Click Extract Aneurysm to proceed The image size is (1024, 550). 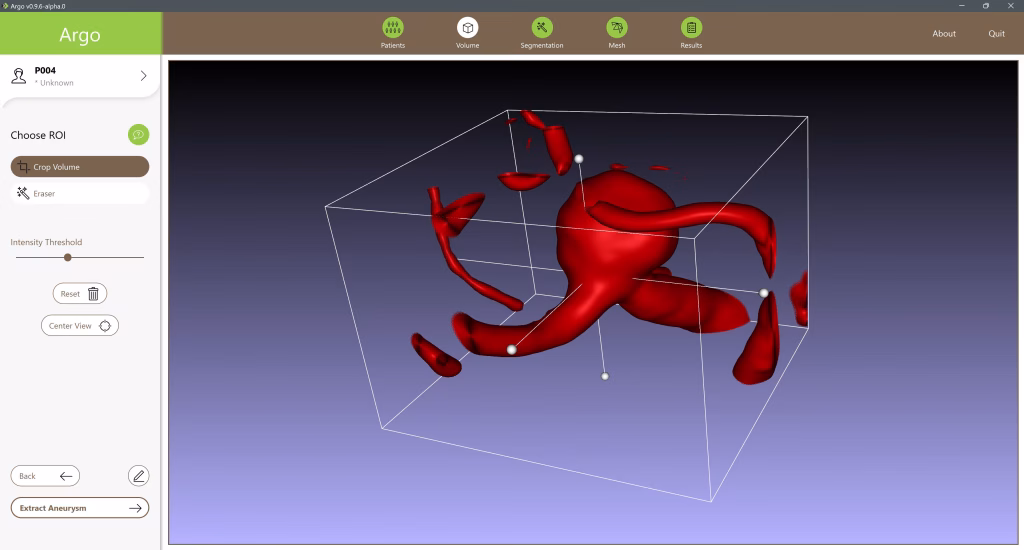[80, 508]
